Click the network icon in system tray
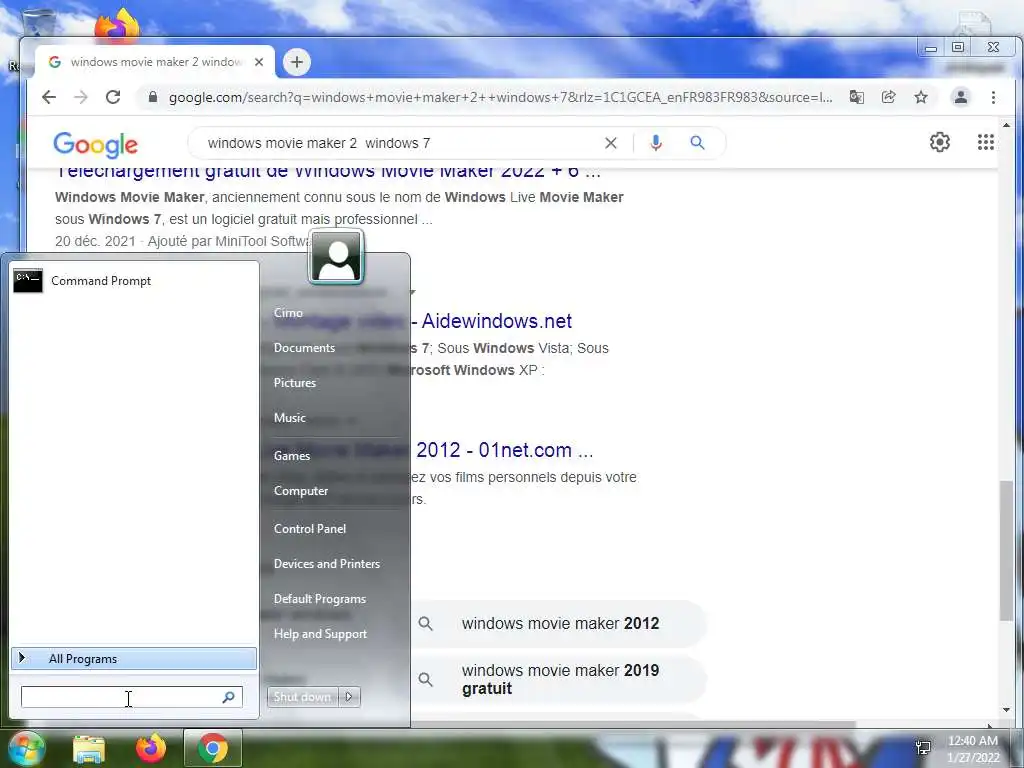Viewport: 1024px width, 768px height. 923,748
